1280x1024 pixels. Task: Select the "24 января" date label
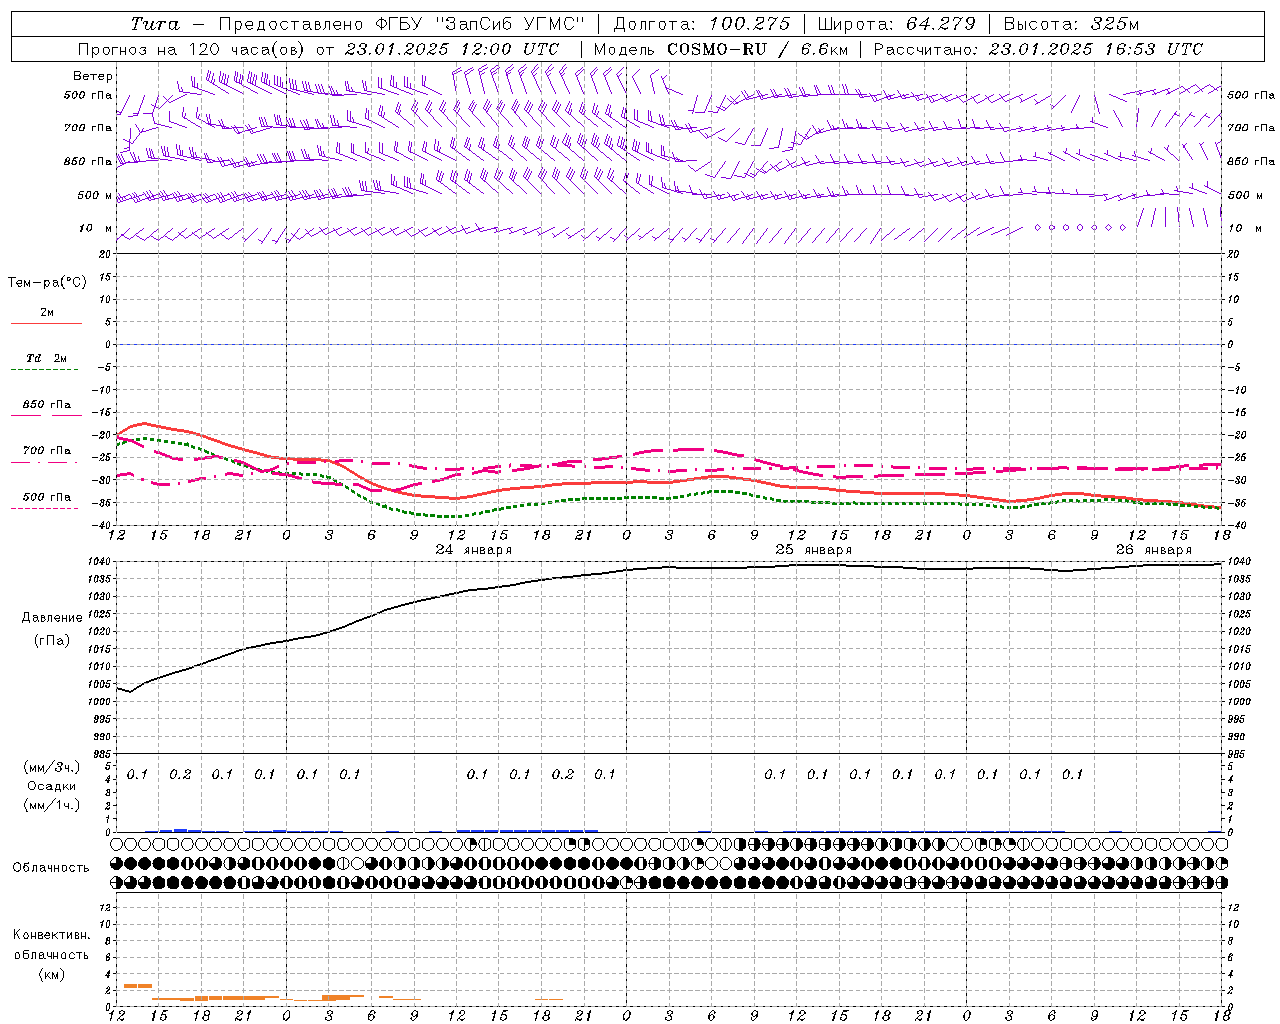click(x=473, y=550)
